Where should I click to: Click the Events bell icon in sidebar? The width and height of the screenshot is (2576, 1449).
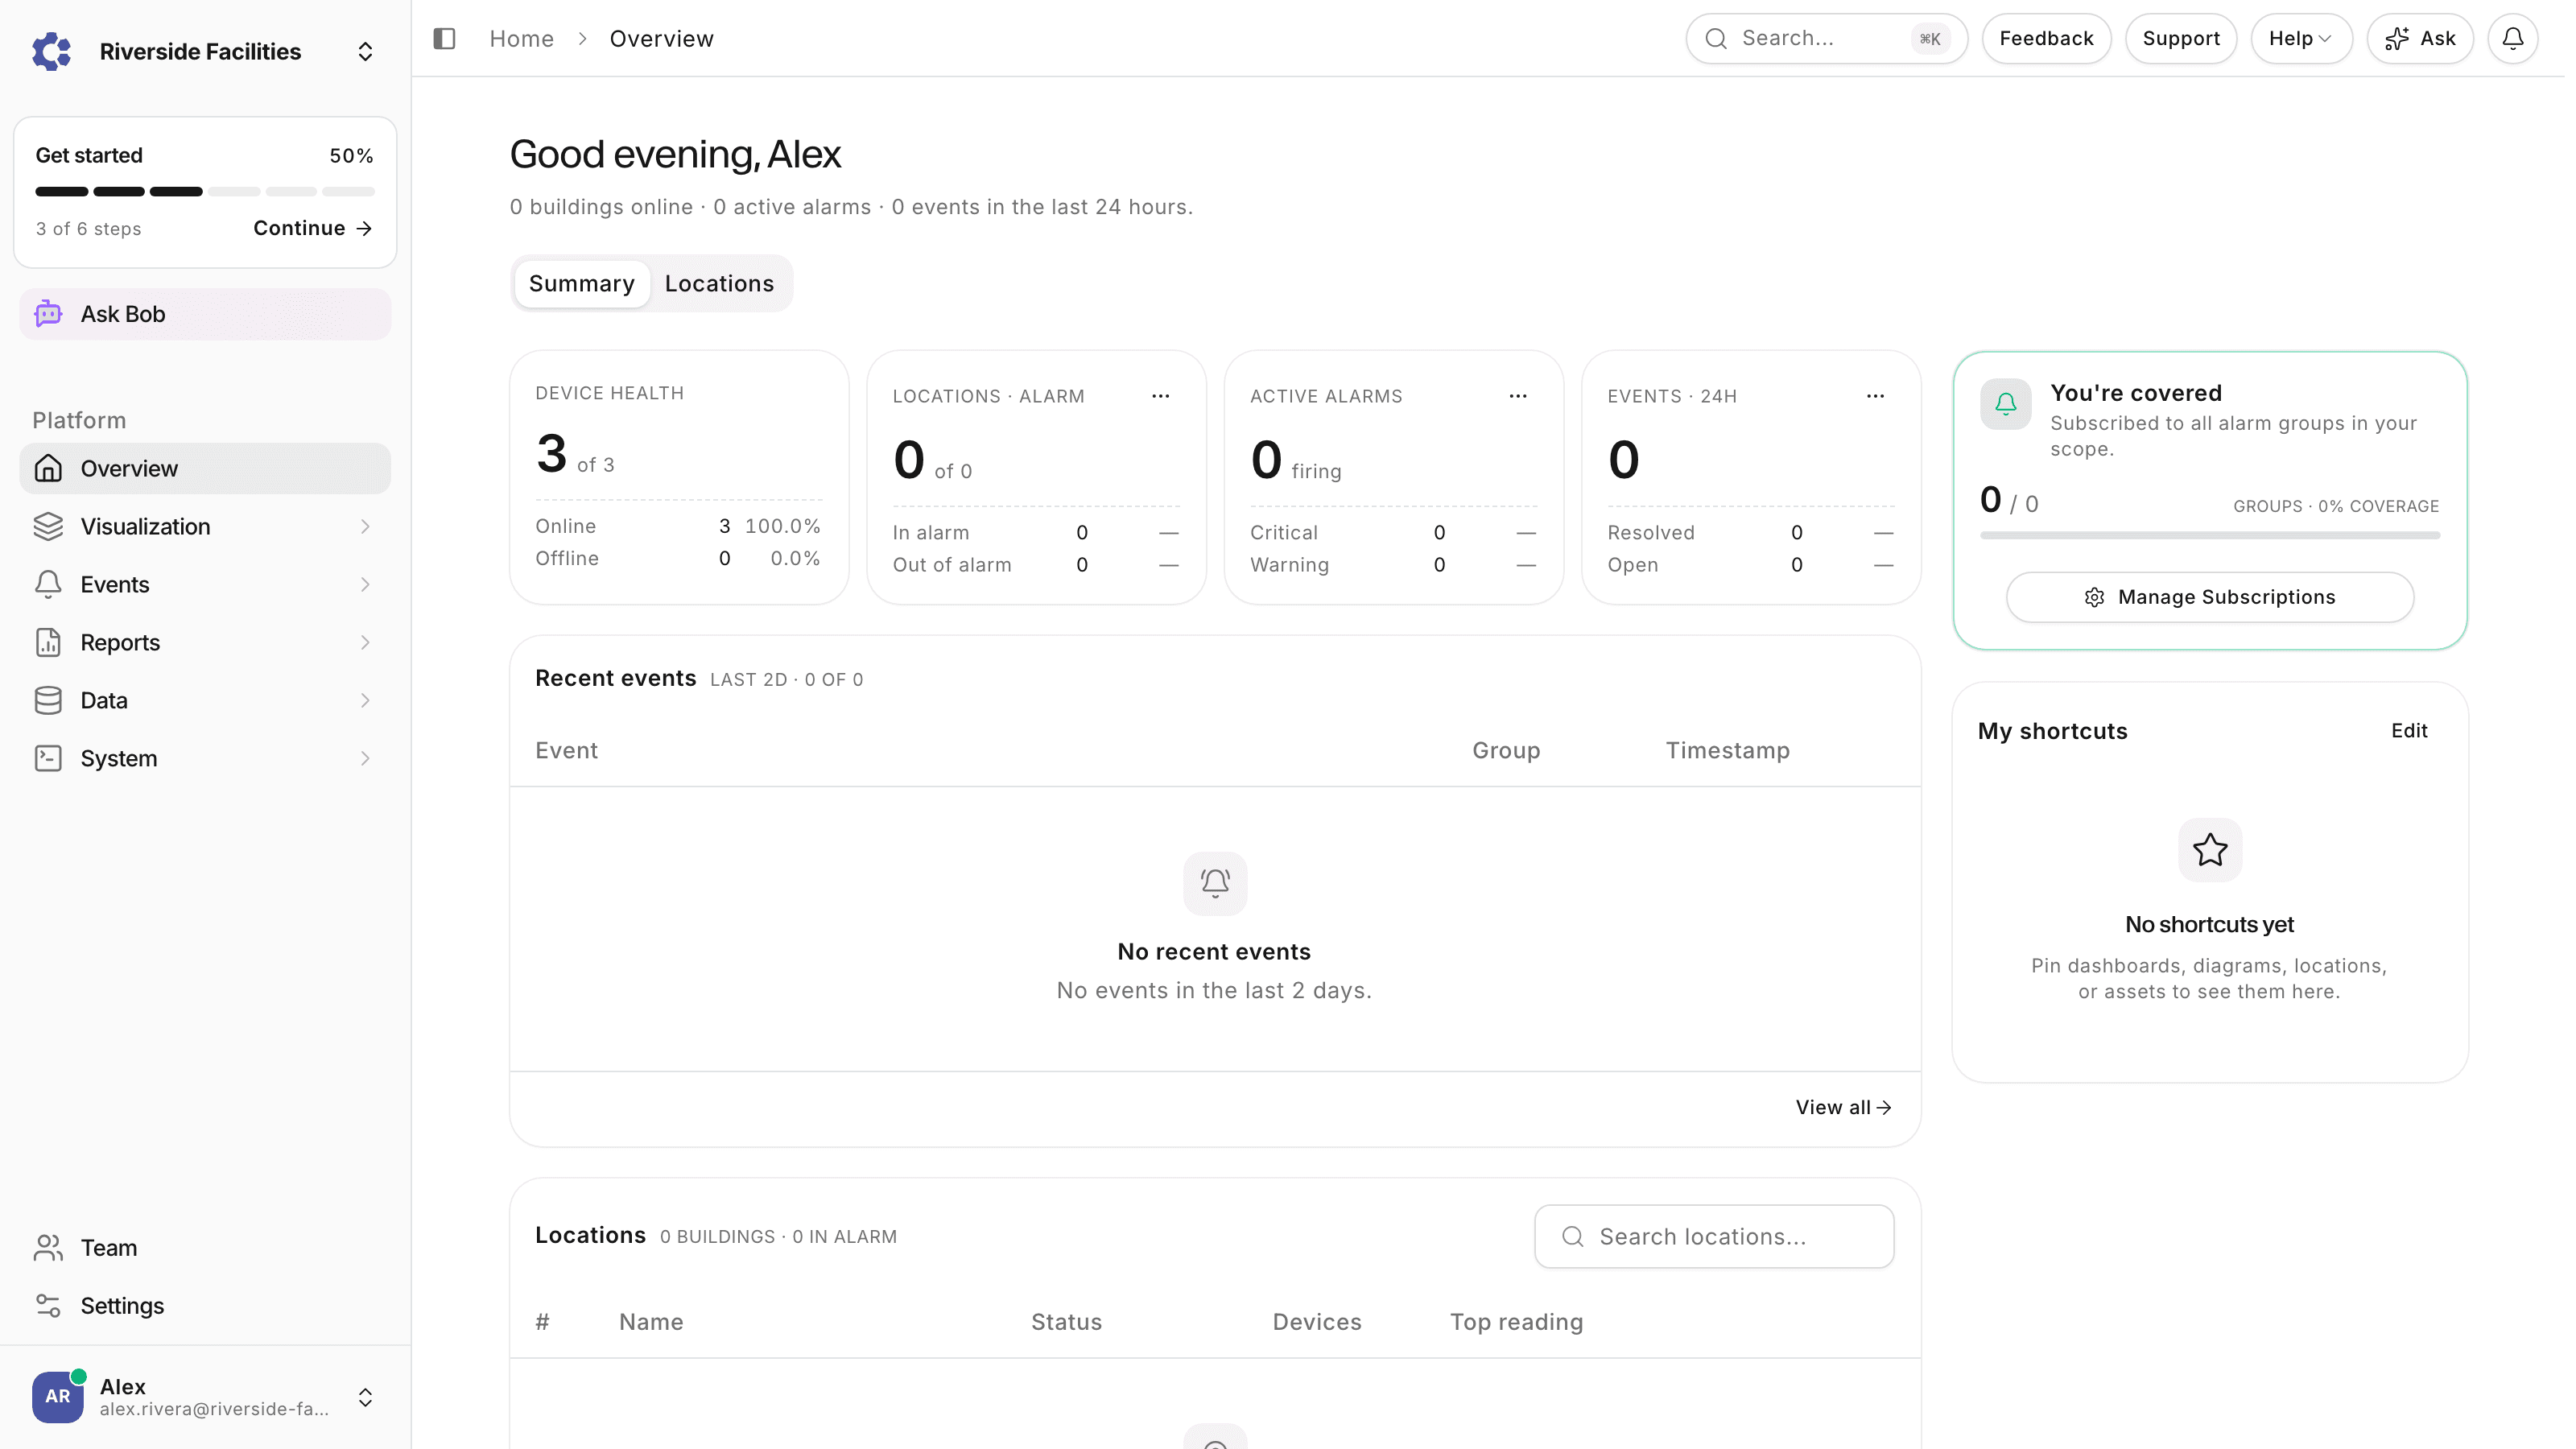click(48, 584)
